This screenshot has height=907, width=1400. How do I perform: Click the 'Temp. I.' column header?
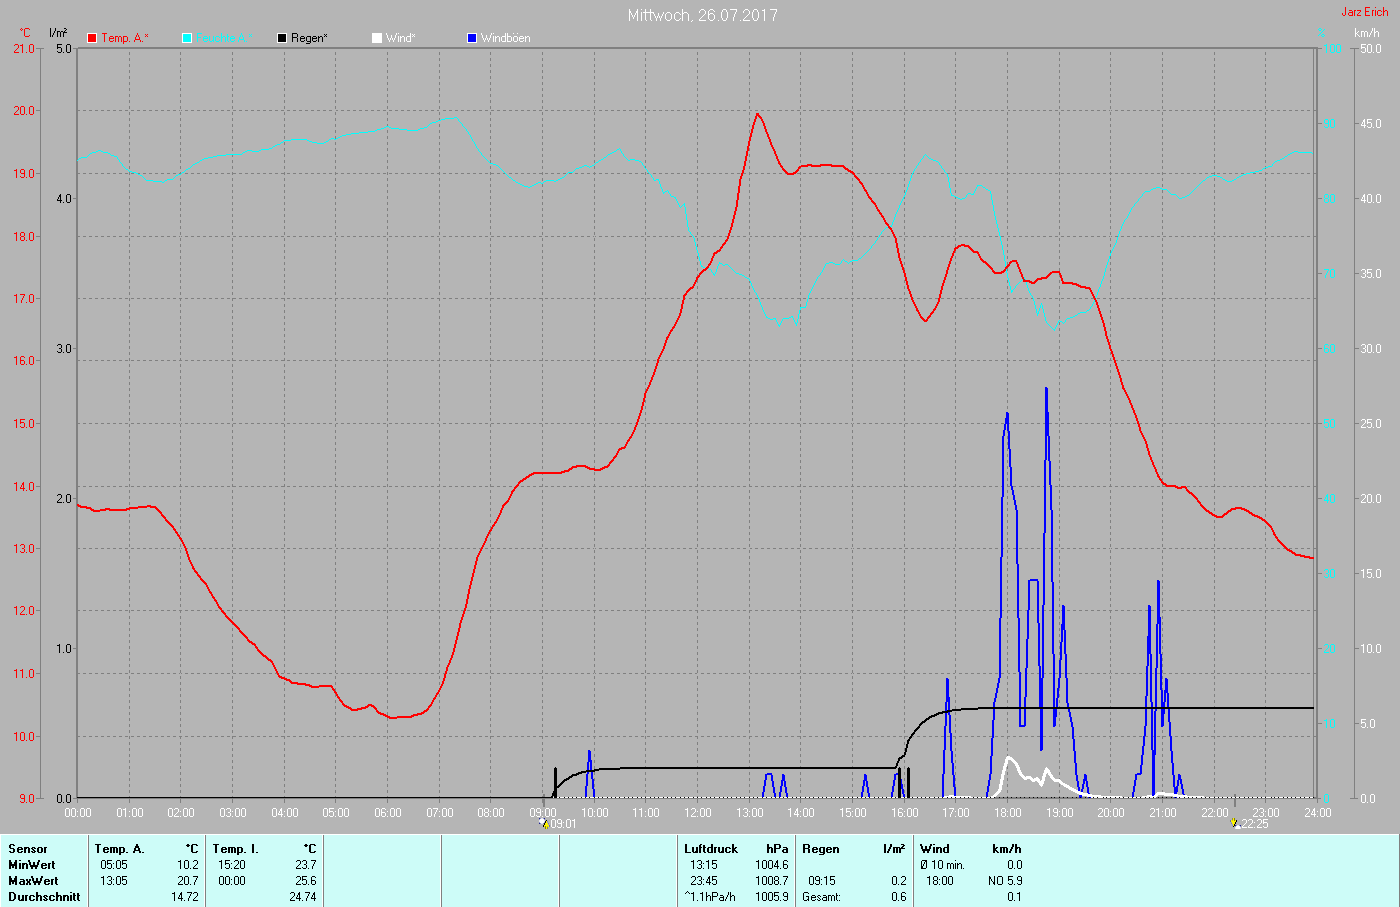point(235,849)
